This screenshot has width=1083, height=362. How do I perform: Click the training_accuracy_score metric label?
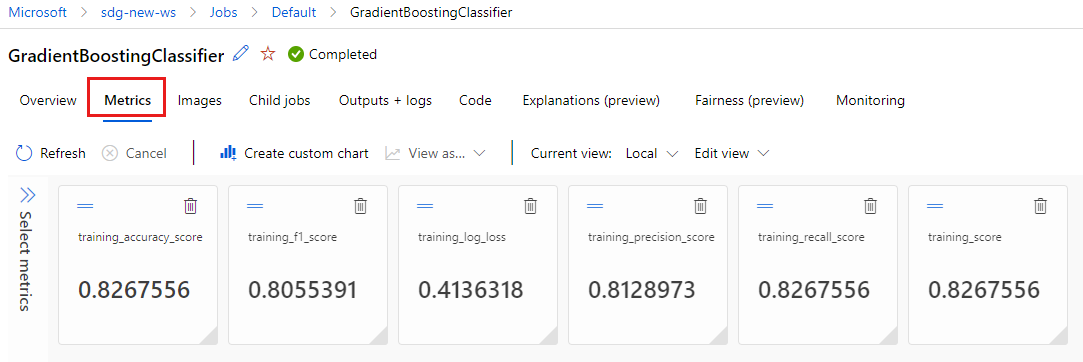(x=140, y=238)
